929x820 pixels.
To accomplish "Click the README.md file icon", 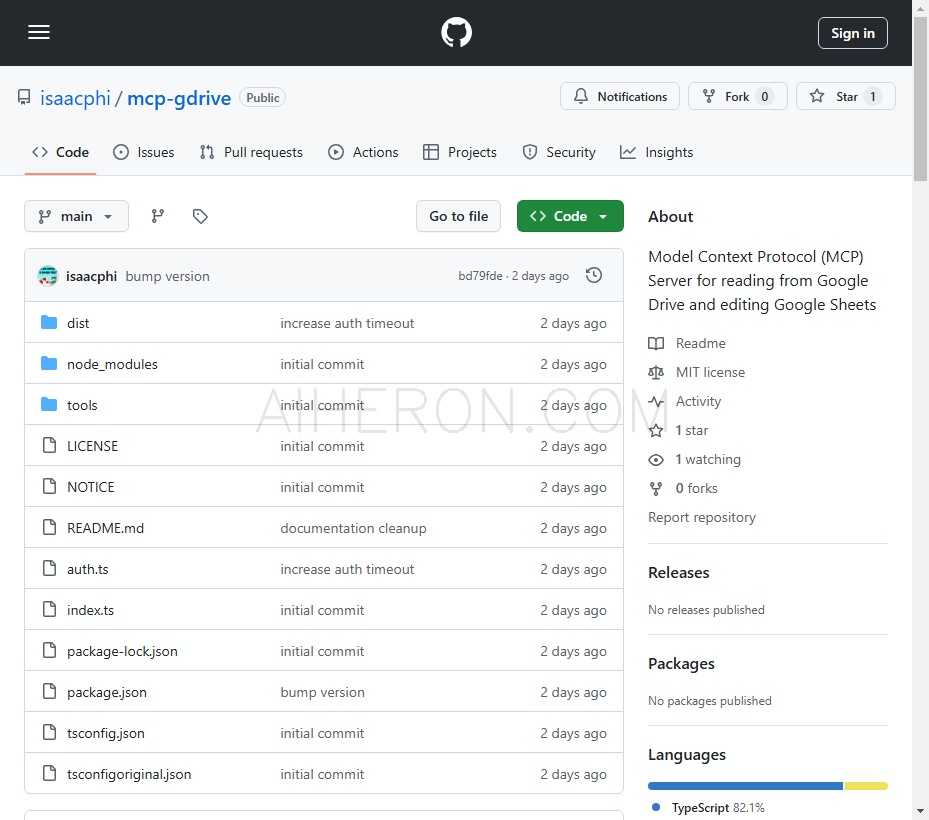I will click(x=49, y=527).
